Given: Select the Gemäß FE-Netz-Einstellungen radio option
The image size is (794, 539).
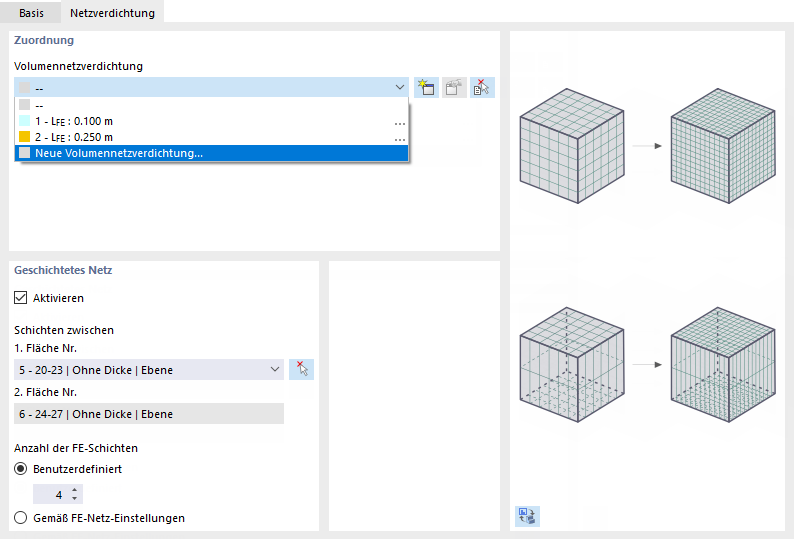Looking at the screenshot, I should 21,518.
